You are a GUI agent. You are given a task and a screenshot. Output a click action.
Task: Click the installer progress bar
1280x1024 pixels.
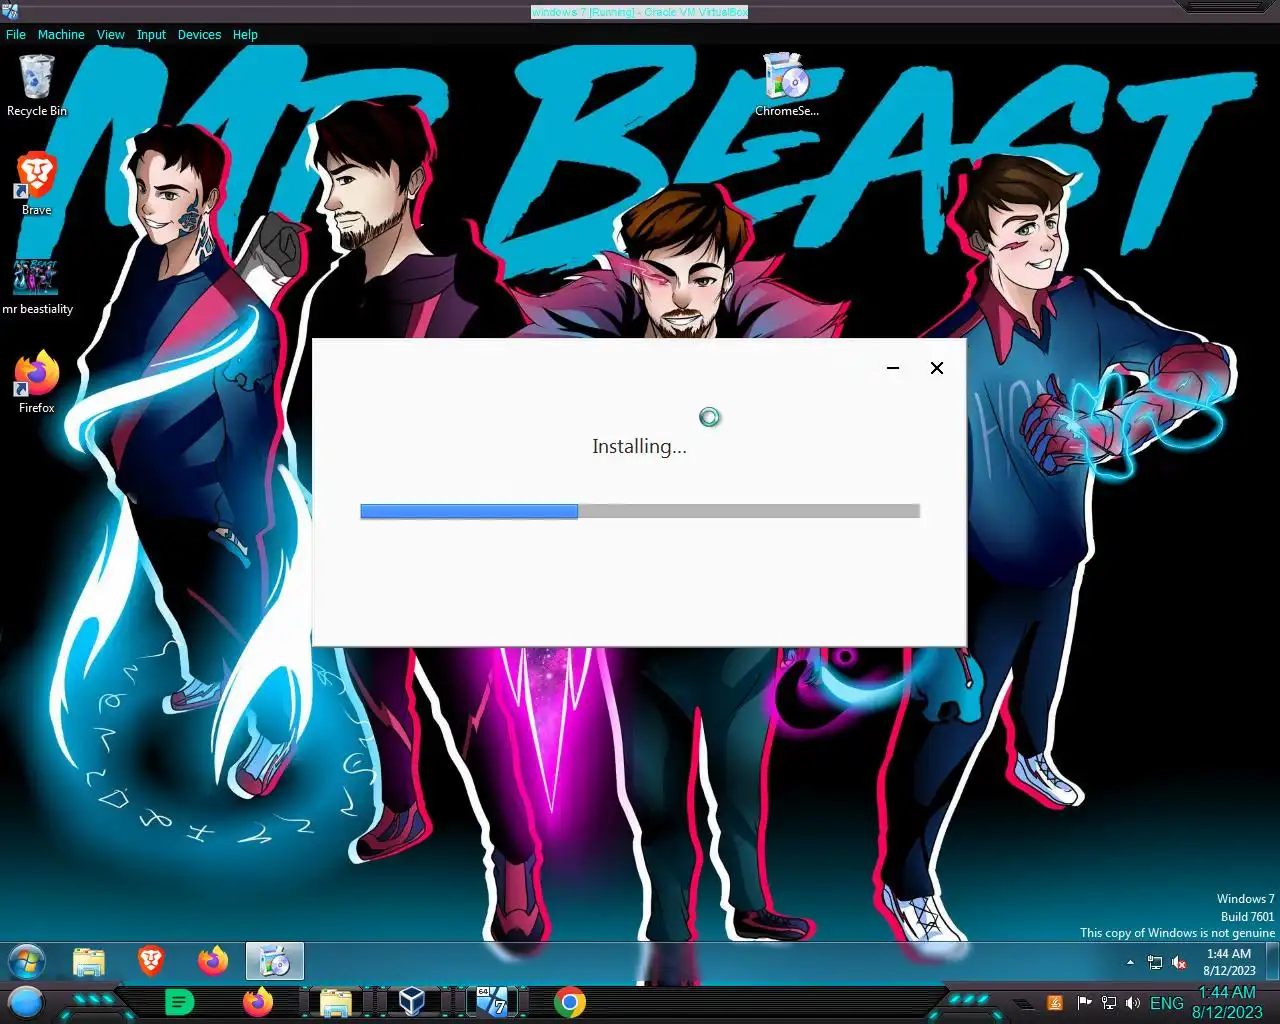click(640, 511)
